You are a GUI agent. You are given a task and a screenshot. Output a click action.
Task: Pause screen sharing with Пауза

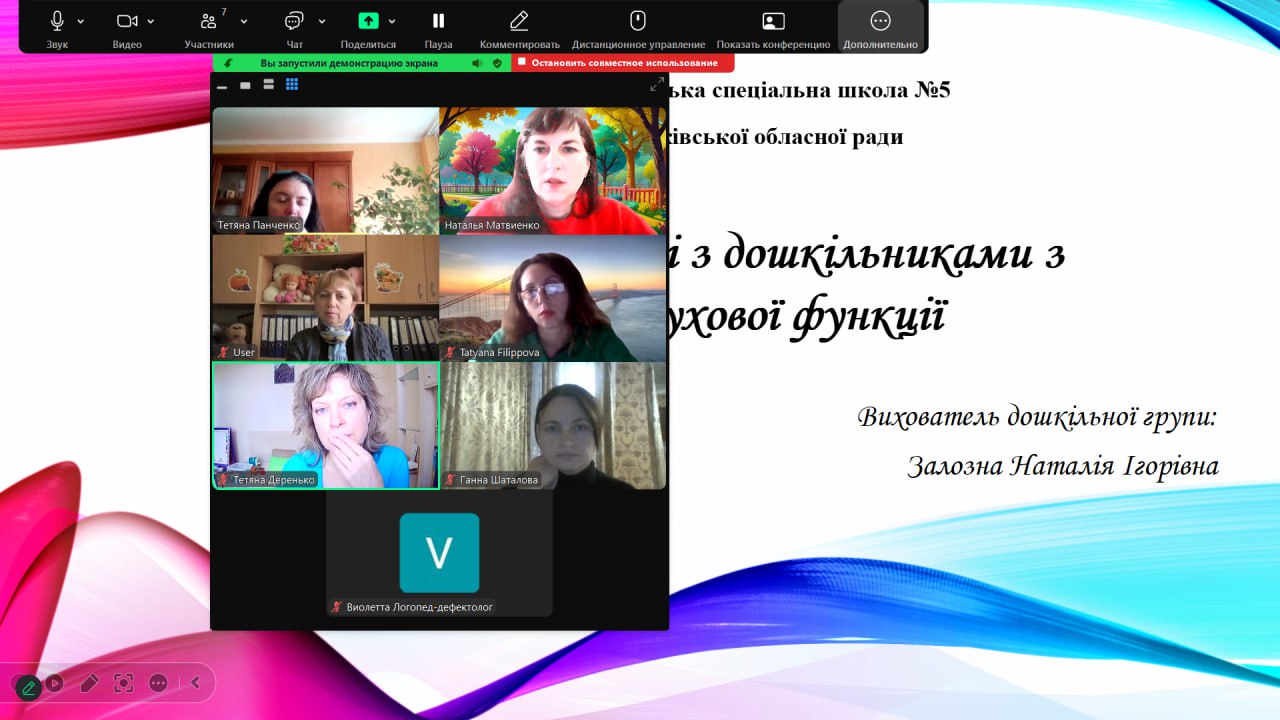pos(438,21)
